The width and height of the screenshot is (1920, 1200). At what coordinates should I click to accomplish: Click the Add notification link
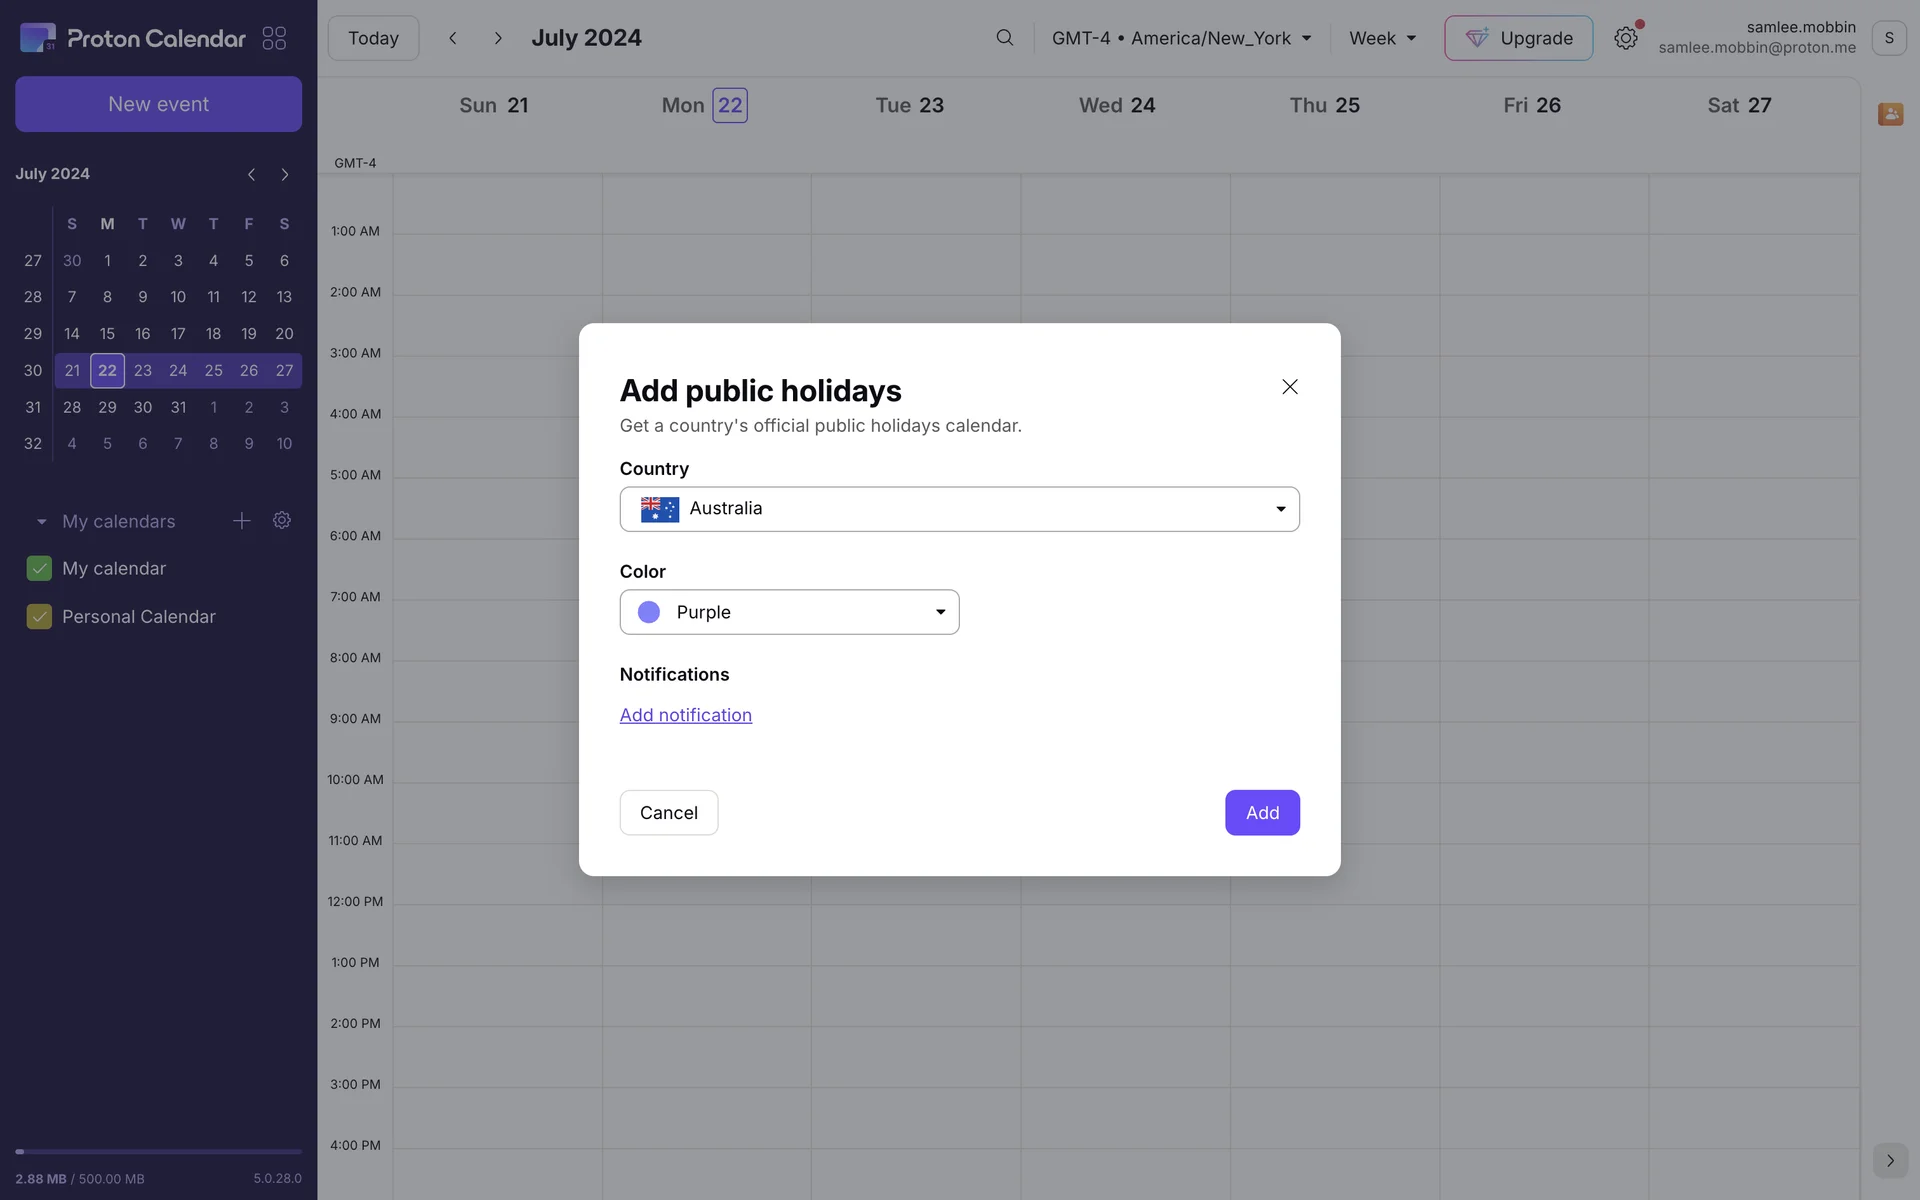[685, 715]
